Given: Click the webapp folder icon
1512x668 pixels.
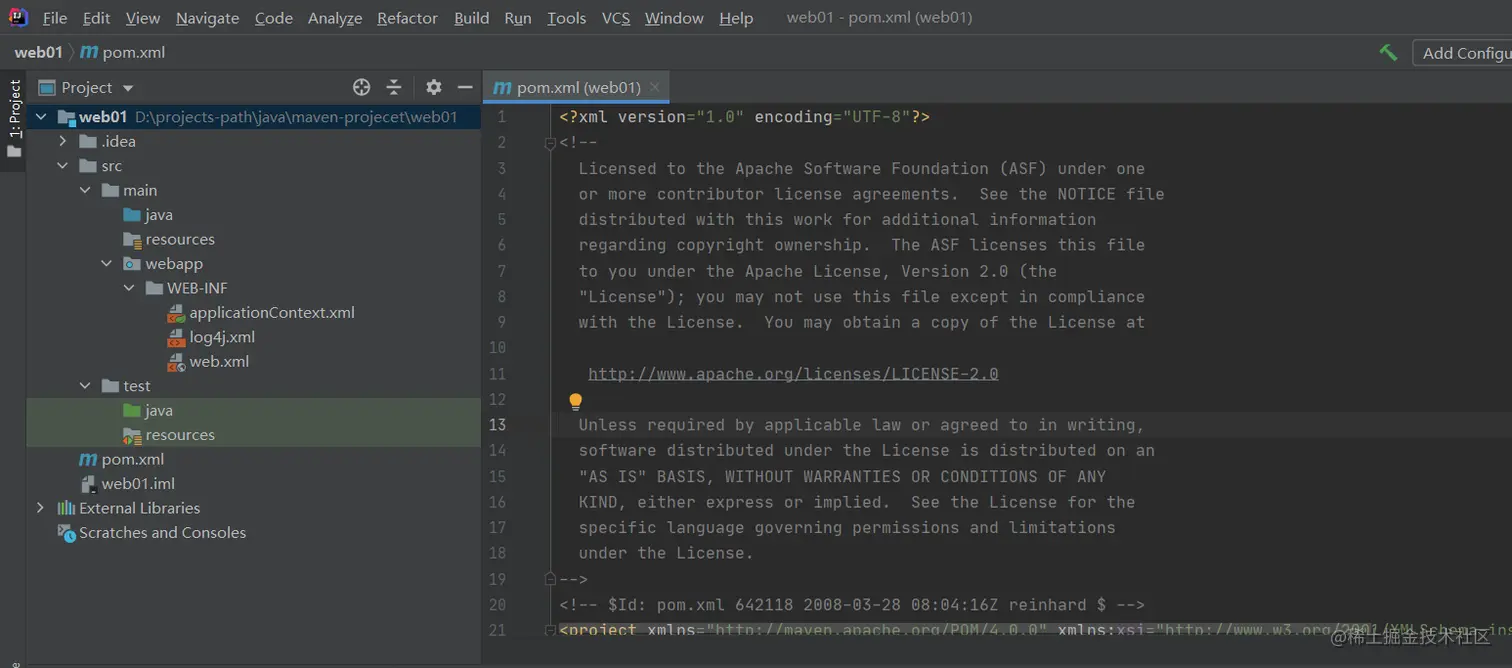Looking at the screenshot, I should 131,264.
